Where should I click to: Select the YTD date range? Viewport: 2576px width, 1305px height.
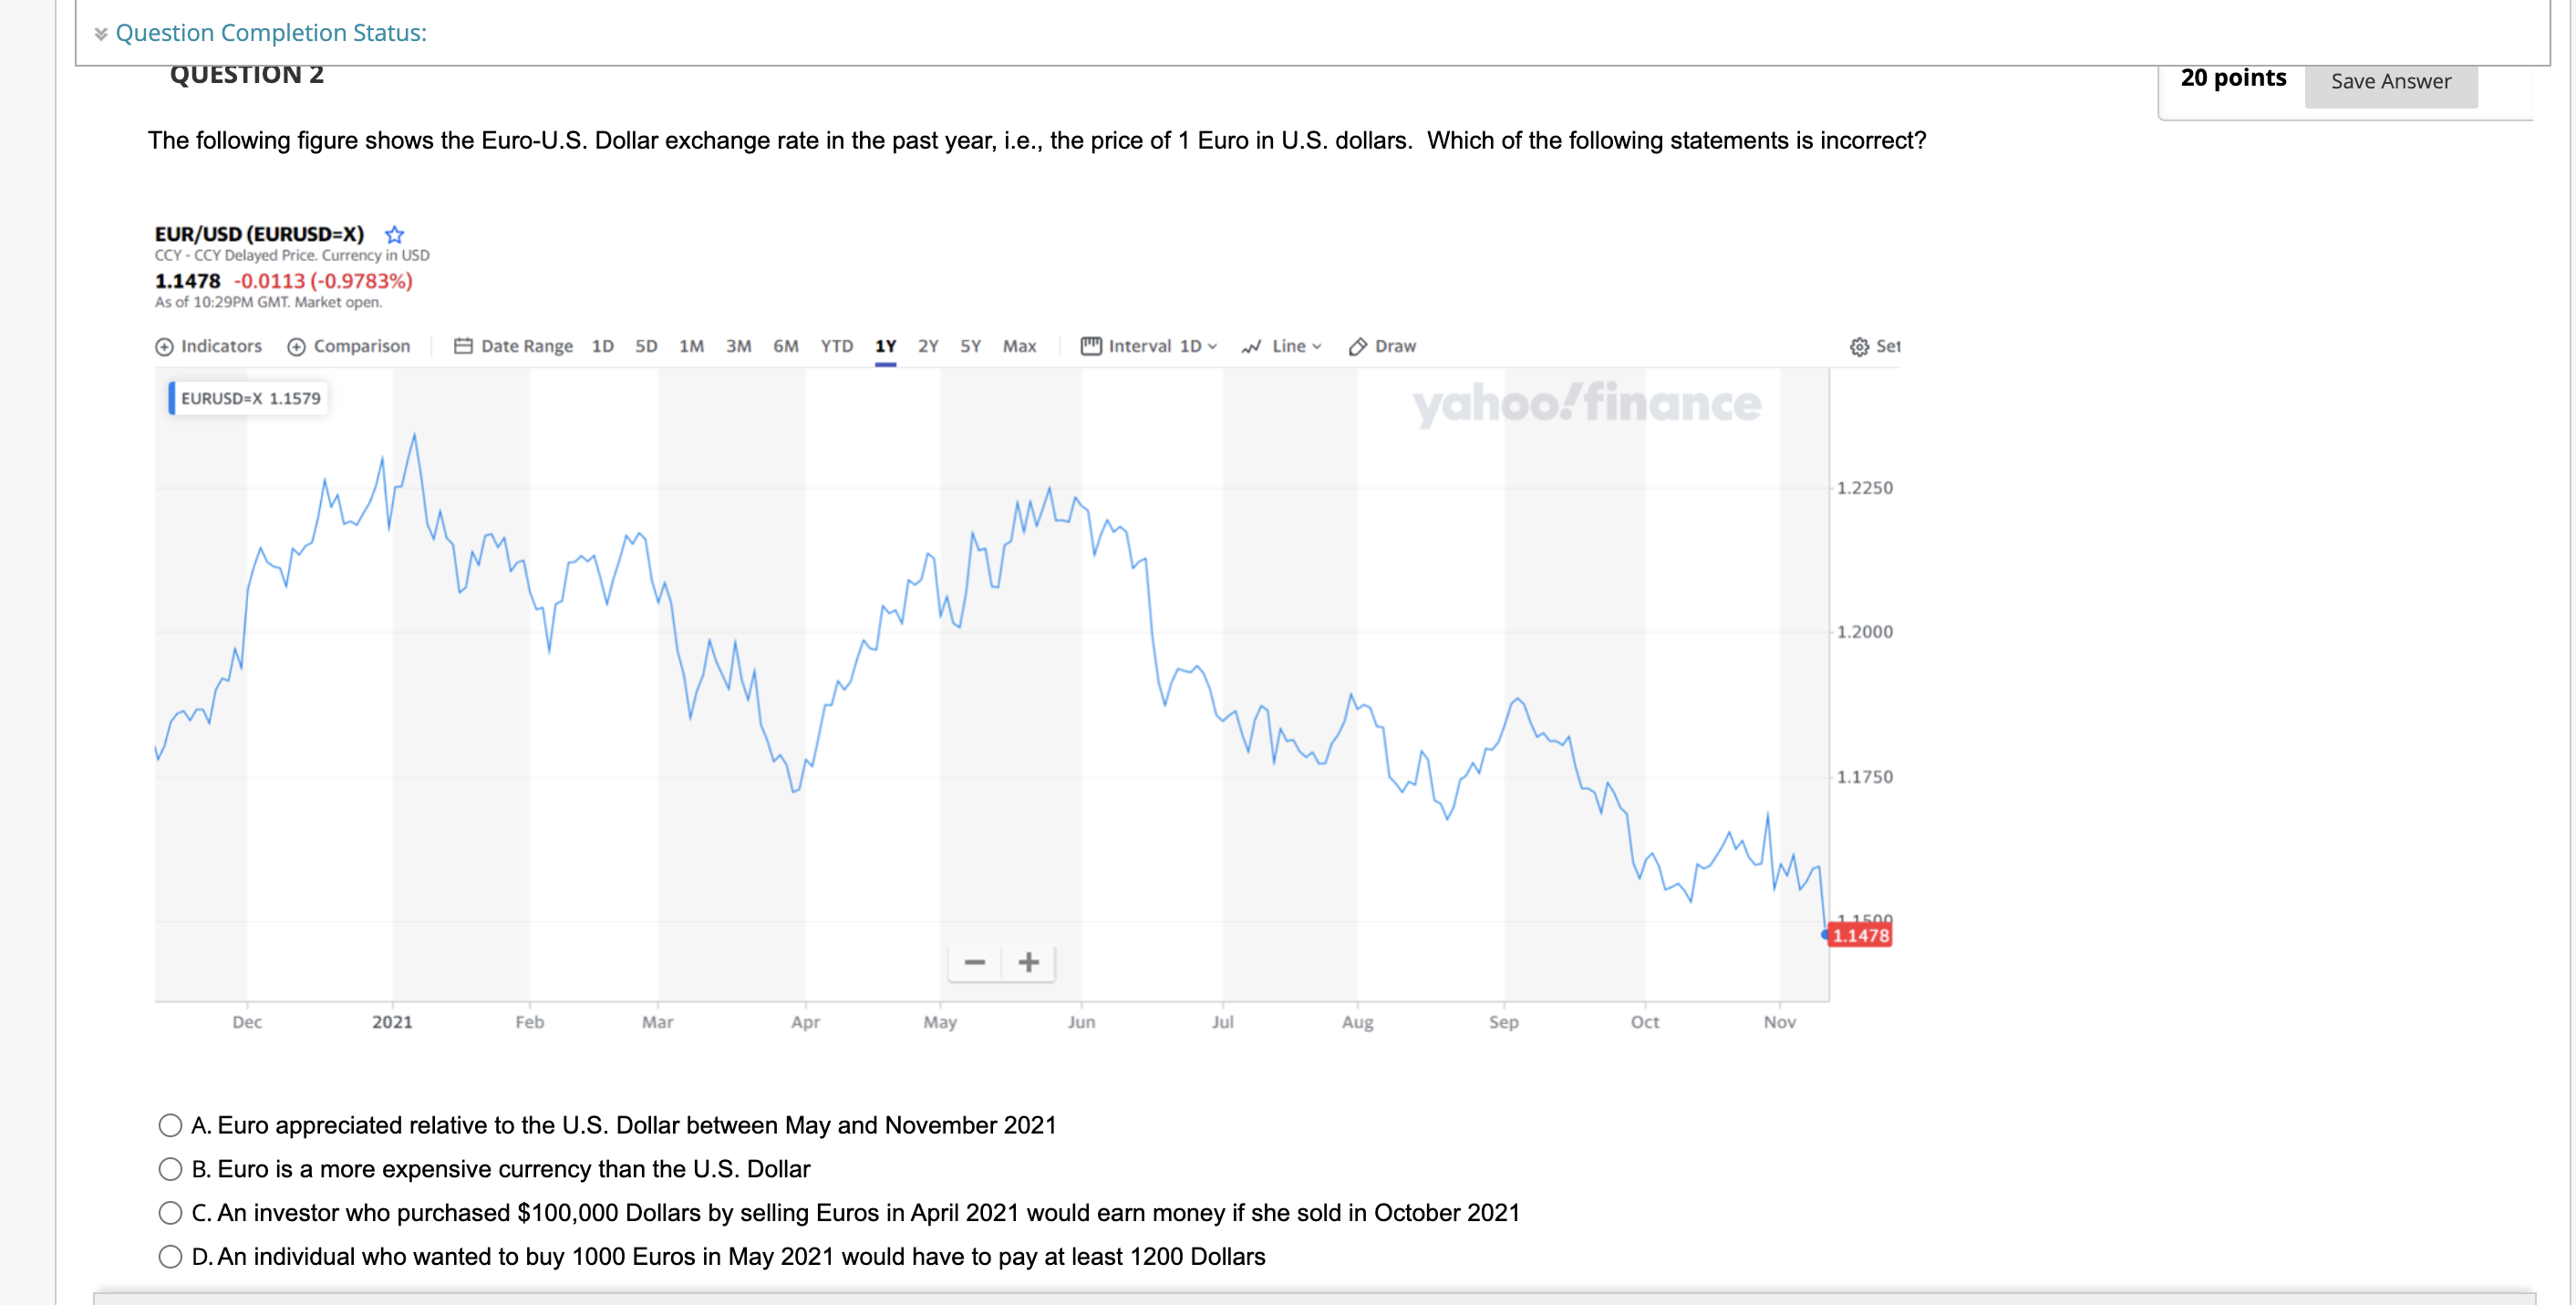(x=837, y=346)
